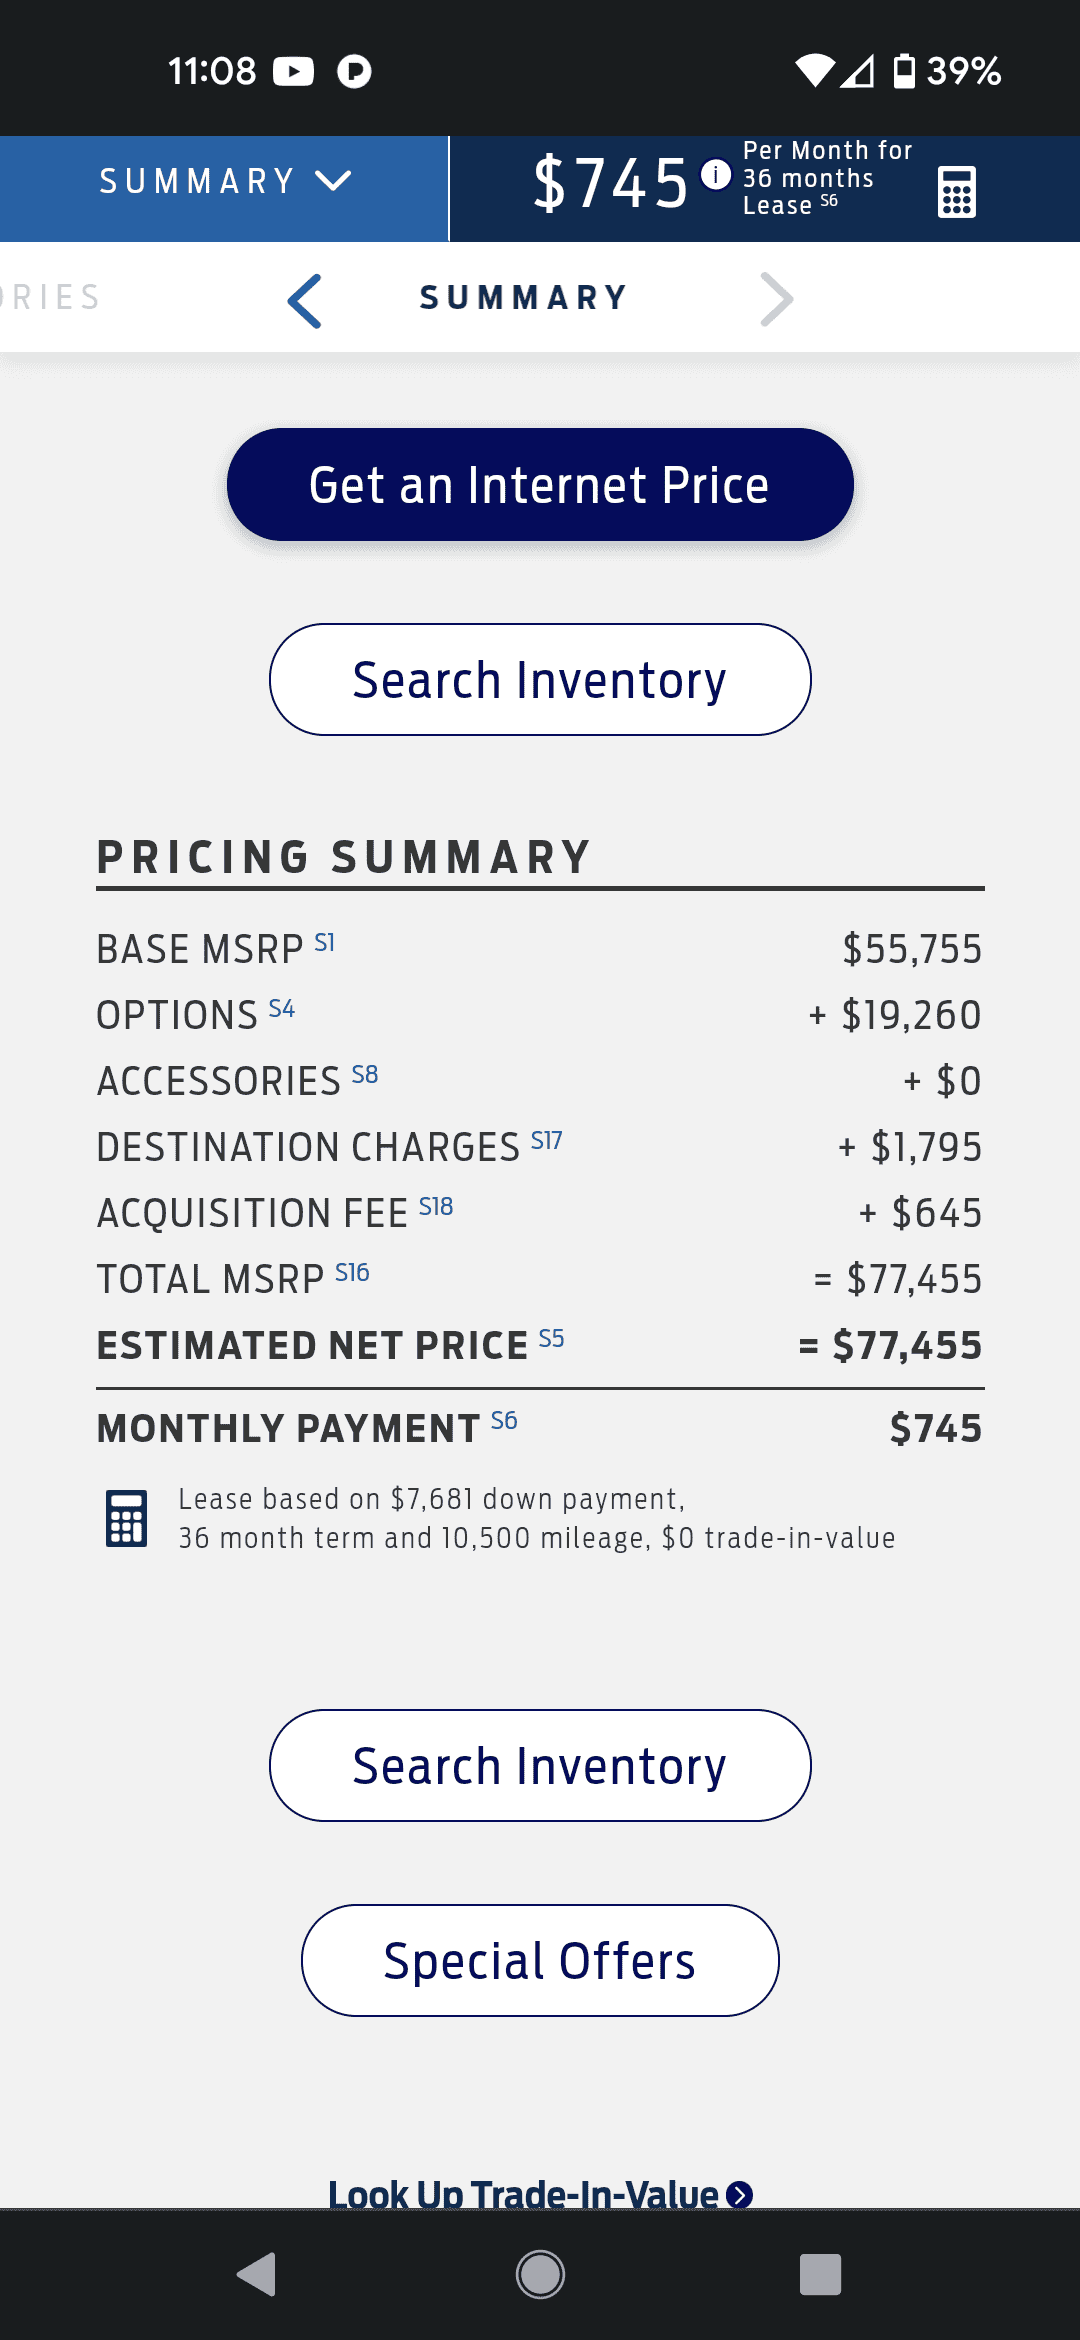Viewport: 1080px width, 2340px height.
Task: Tap the top Search Inventory button
Action: [x=540, y=680]
